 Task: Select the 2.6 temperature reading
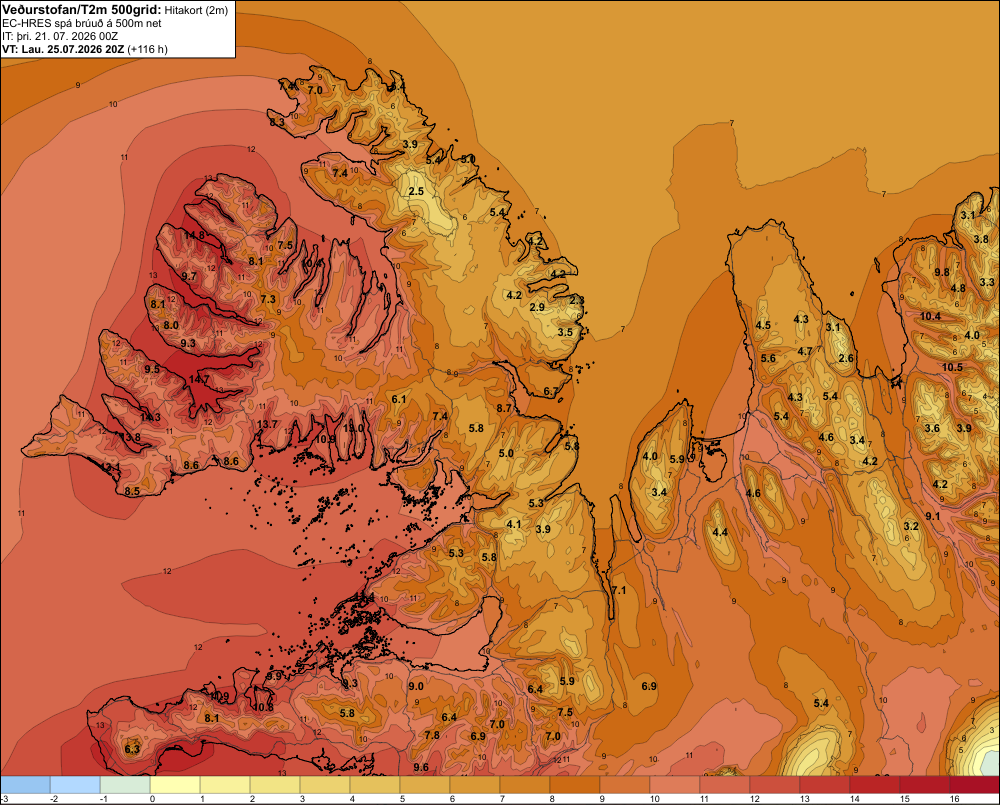point(846,358)
